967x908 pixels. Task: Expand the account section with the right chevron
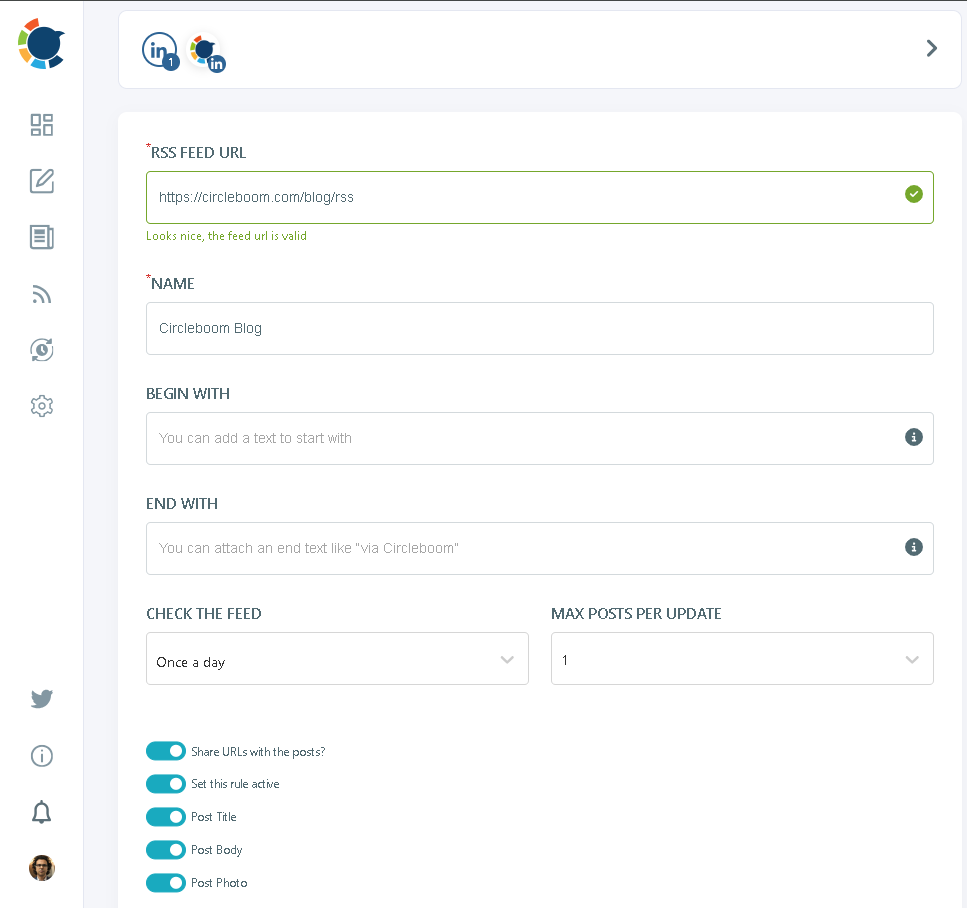tap(931, 48)
